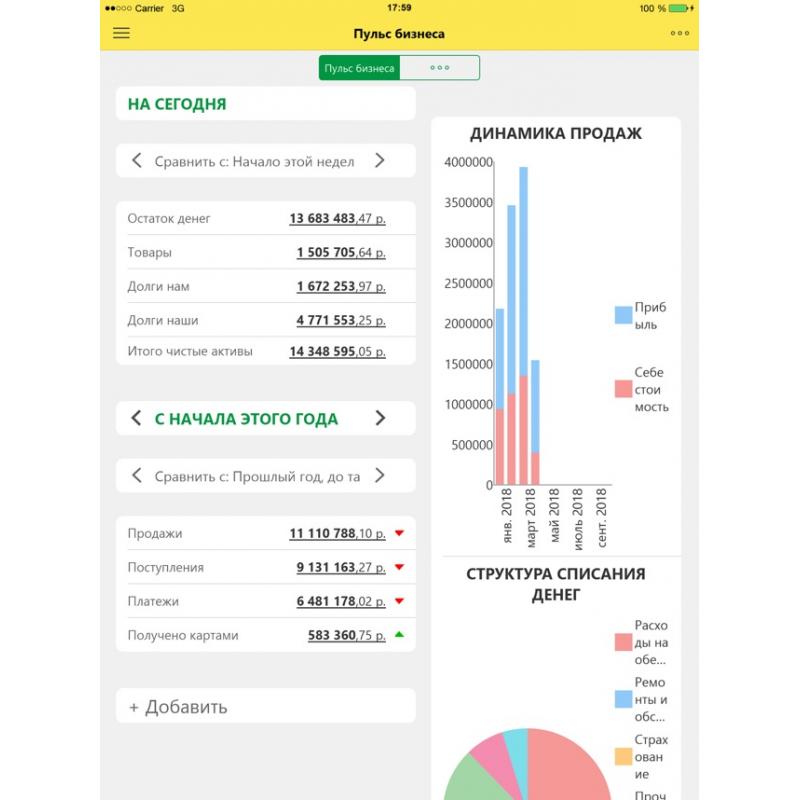Image resolution: width=800 pixels, height=800 pixels.
Task: Switch to the three-dots tab segment
Action: pyautogui.click(x=439, y=68)
